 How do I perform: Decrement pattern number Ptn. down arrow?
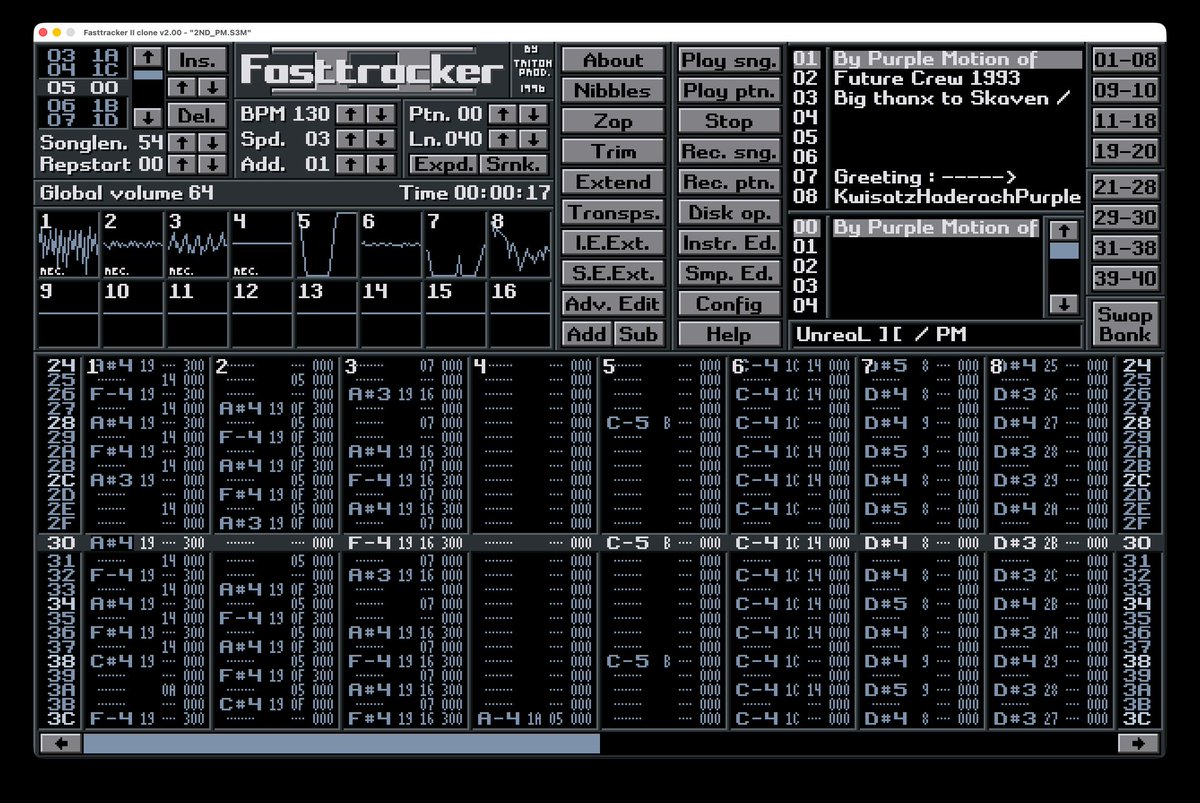(x=534, y=114)
